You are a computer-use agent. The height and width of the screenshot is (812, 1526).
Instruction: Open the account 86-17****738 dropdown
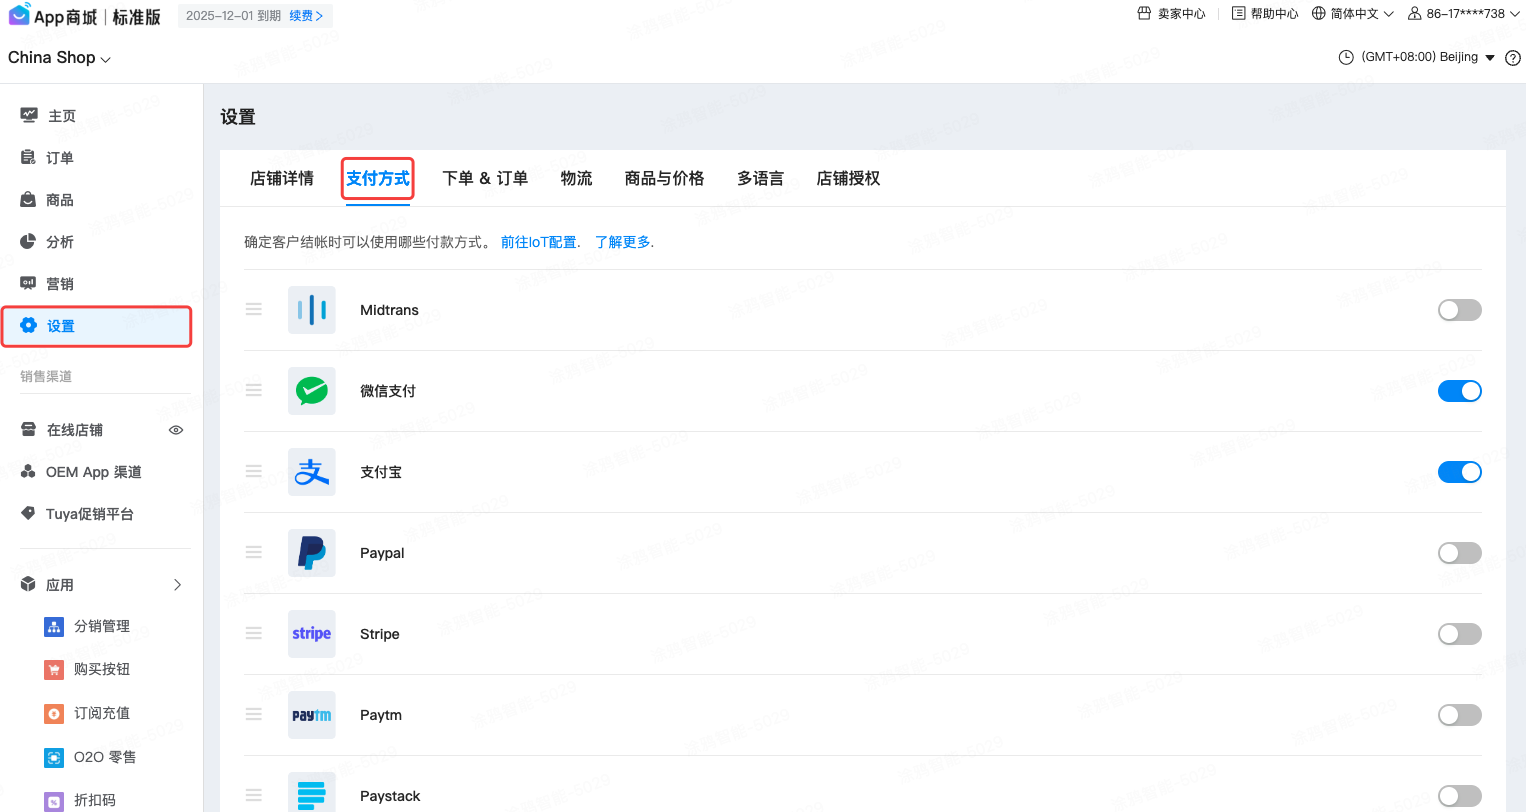click(x=1464, y=14)
